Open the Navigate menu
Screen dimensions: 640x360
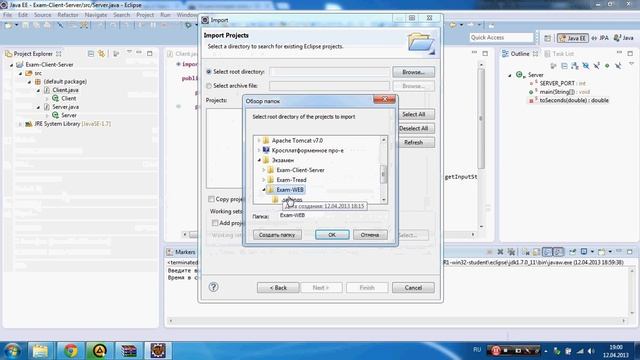[96, 15]
